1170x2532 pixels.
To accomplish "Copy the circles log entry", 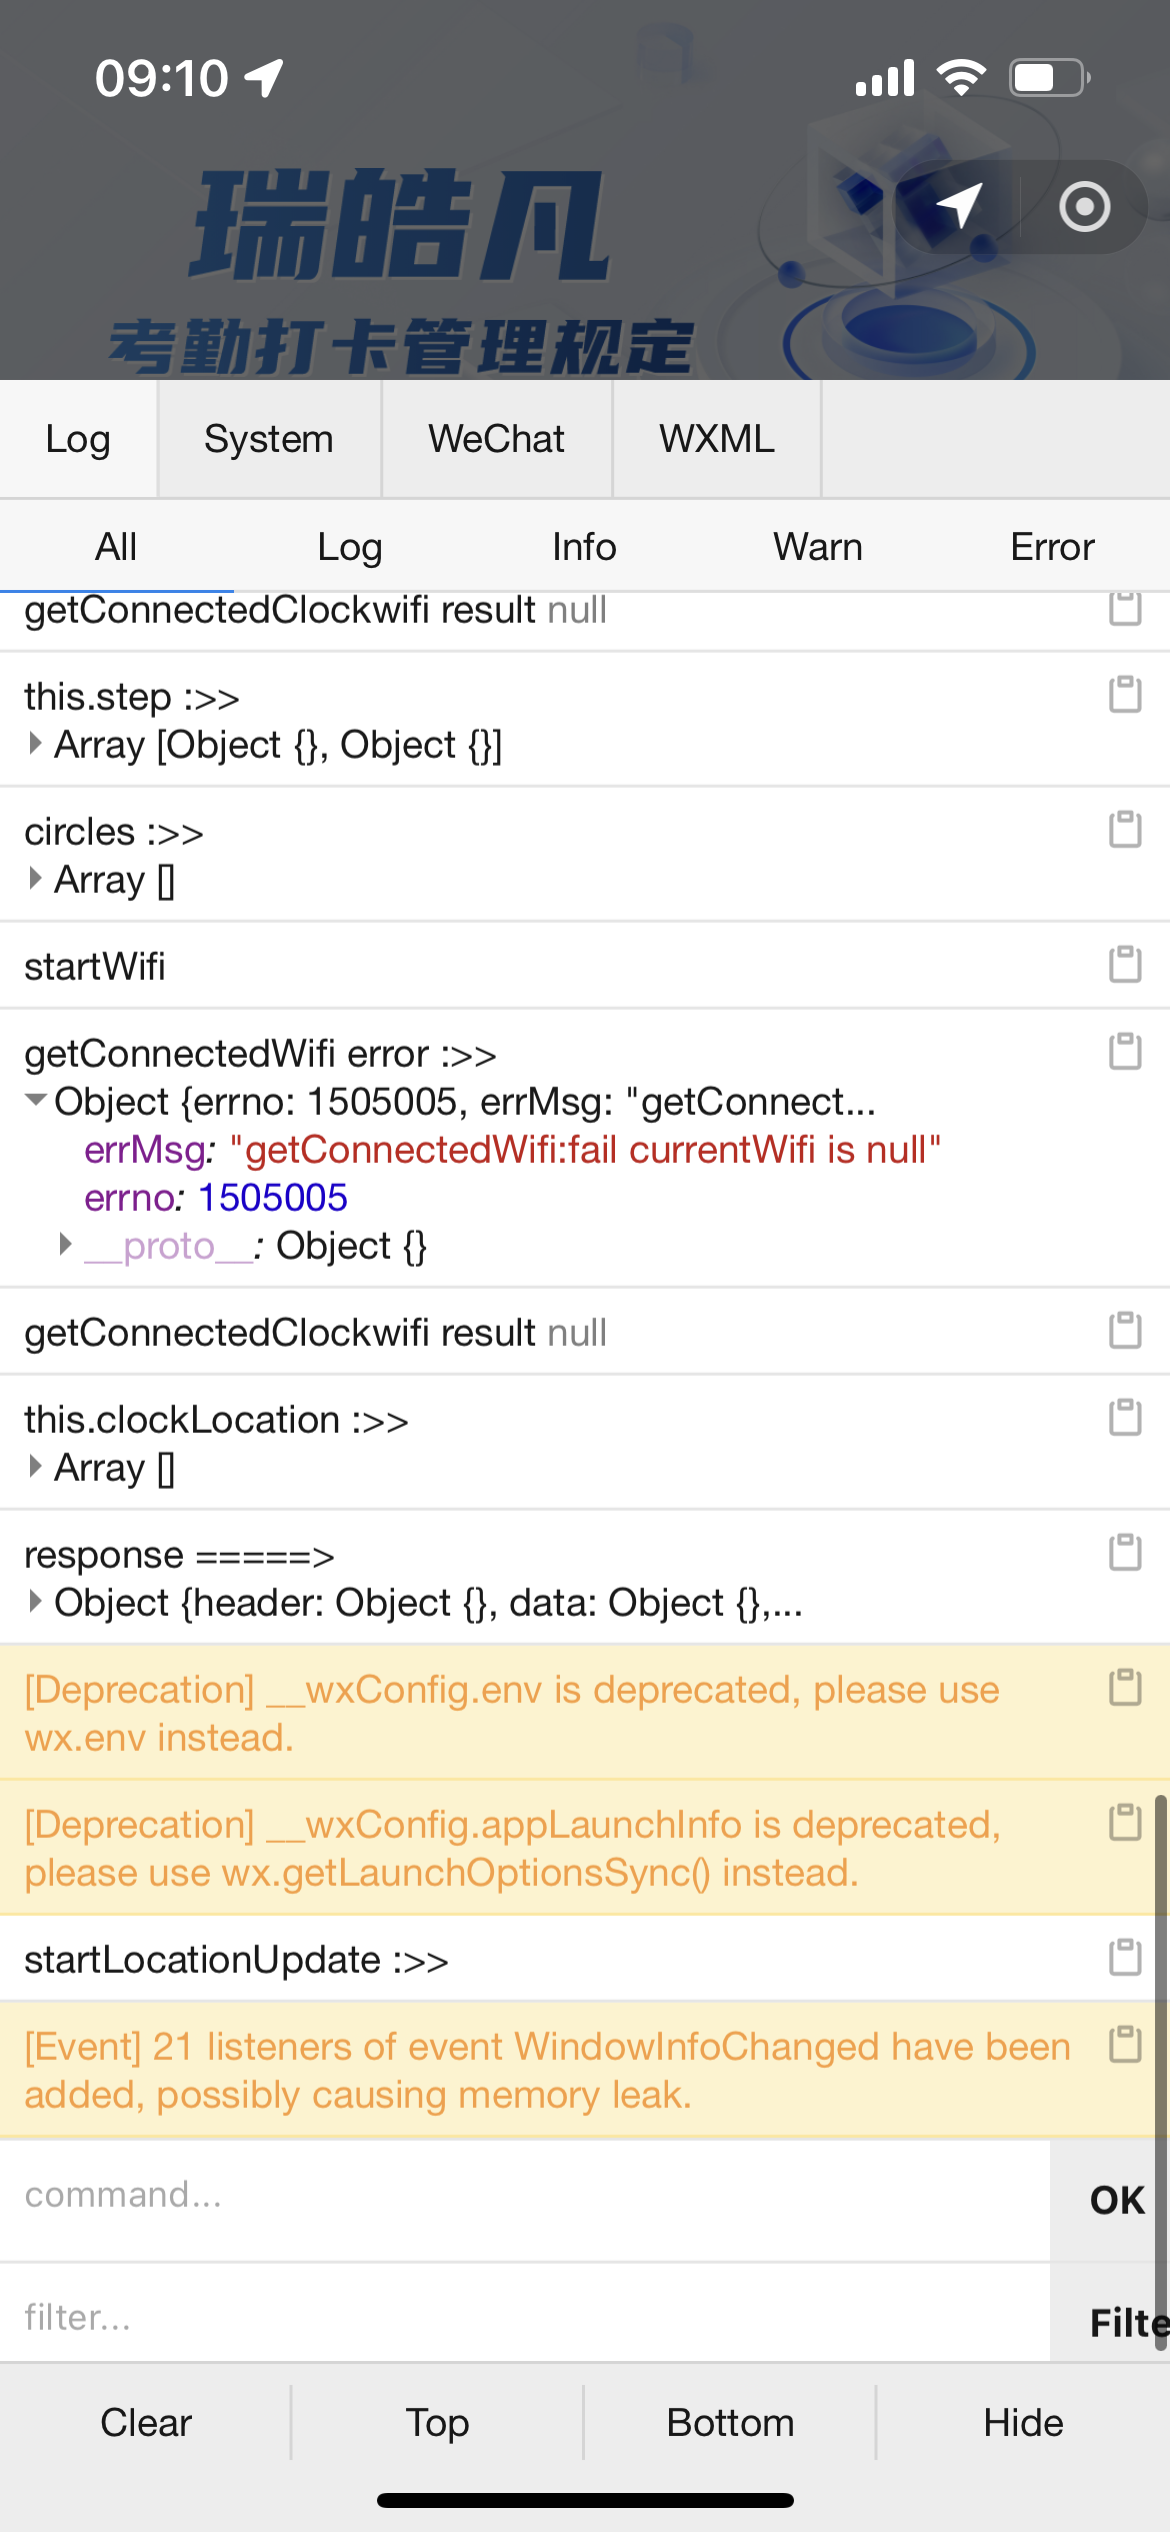I will point(1125,830).
